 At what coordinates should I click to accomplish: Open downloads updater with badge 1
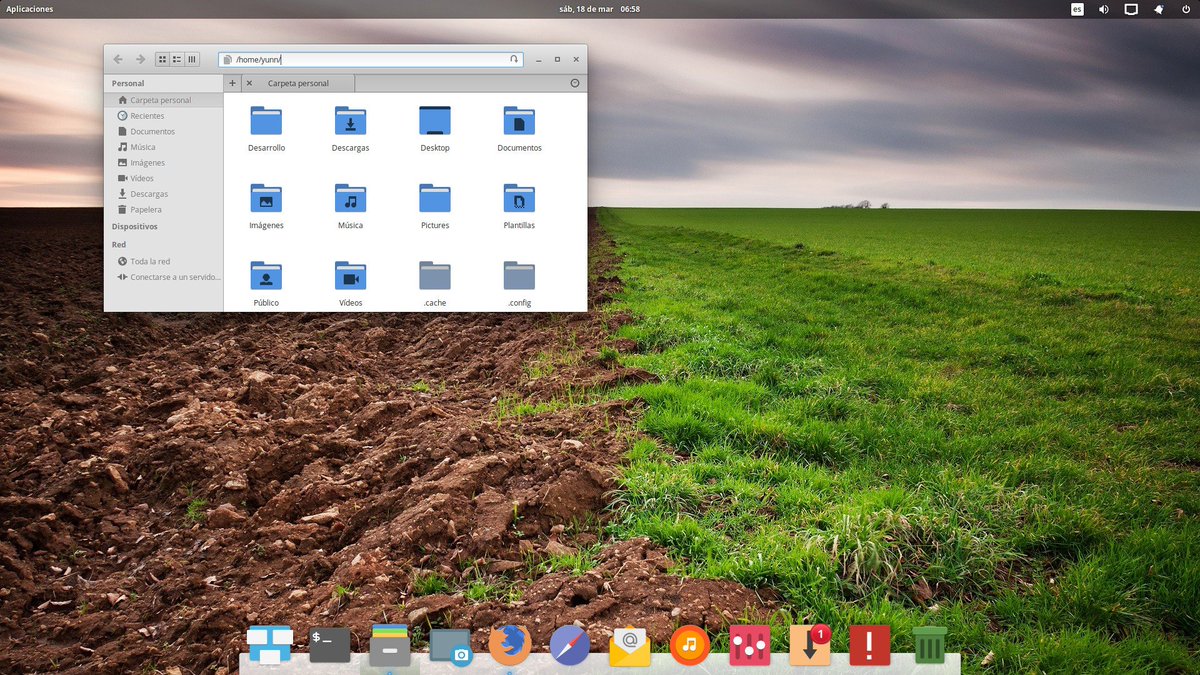[x=810, y=645]
